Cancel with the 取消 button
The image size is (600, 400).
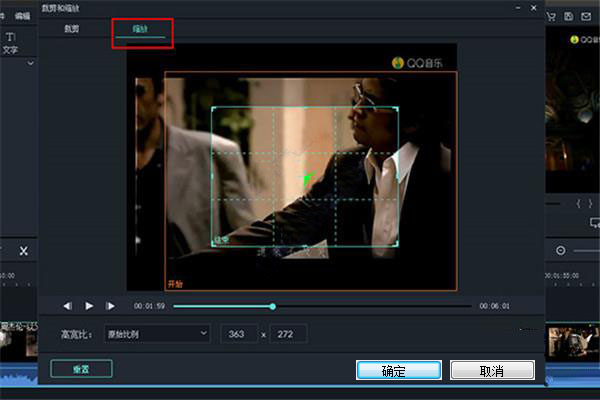coord(492,370)
